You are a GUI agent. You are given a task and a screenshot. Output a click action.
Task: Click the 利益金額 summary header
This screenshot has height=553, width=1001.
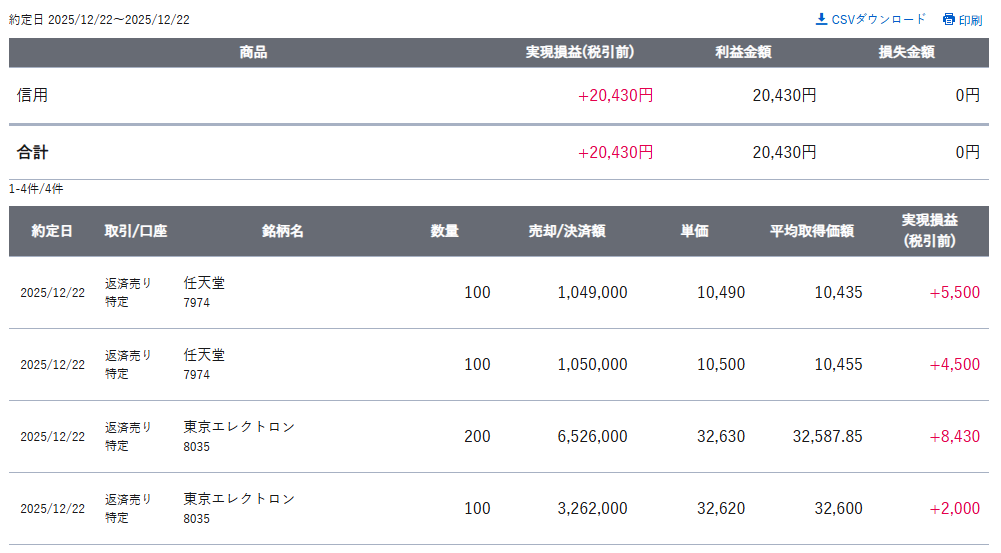(x=743, y=52)
